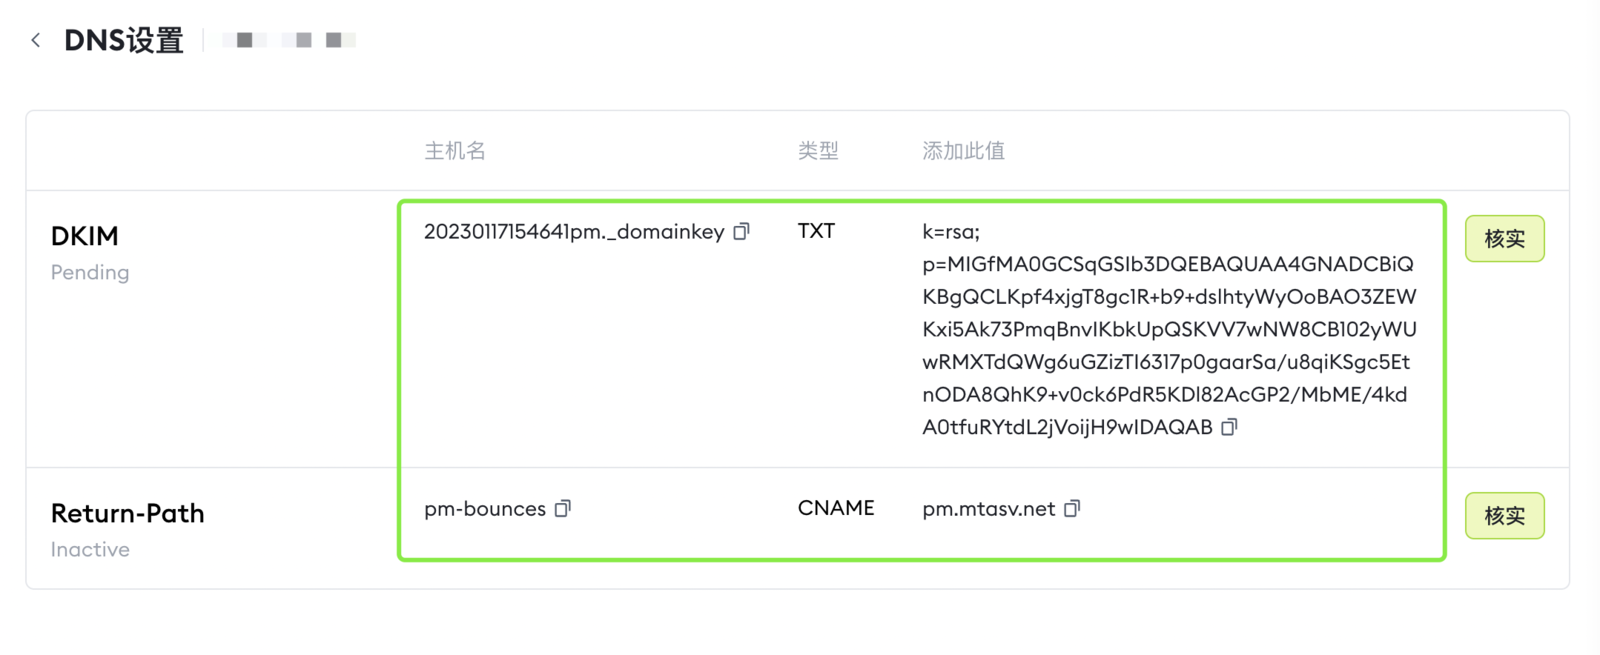Click the pm-bounces hostname text
The width and height of the screenshot is (1600, 655).
[484, 509]
